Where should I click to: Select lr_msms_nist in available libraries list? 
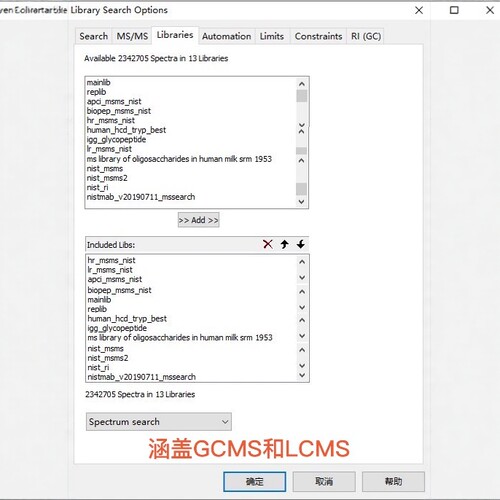tap(109, 149)
